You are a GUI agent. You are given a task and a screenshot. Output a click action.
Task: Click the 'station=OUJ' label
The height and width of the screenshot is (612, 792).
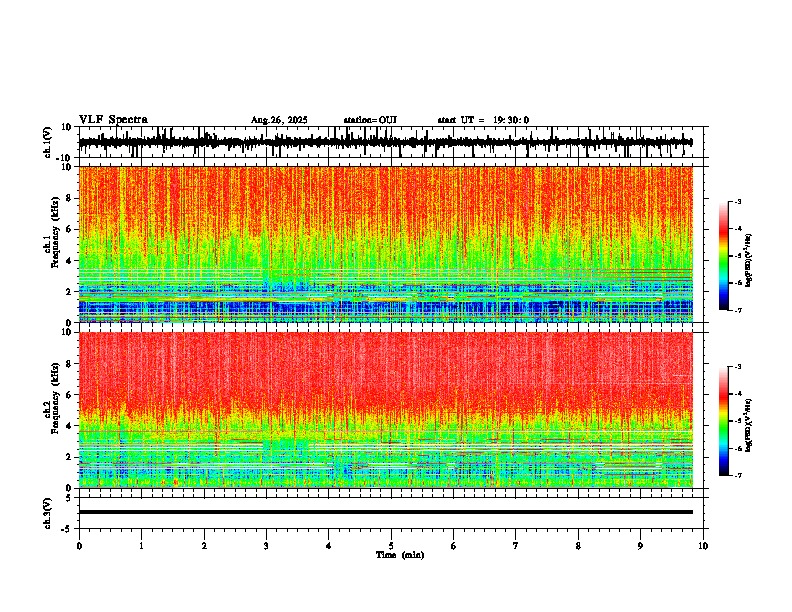(x=370, y=120)
